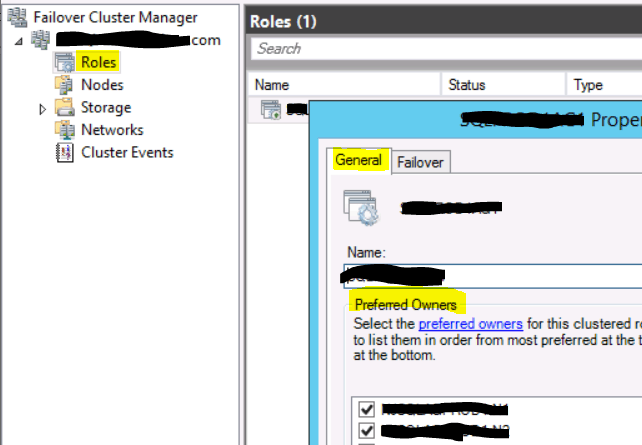Click the Nodes folder icon
This screenshot has height=445, width=642.
point(64,85)
